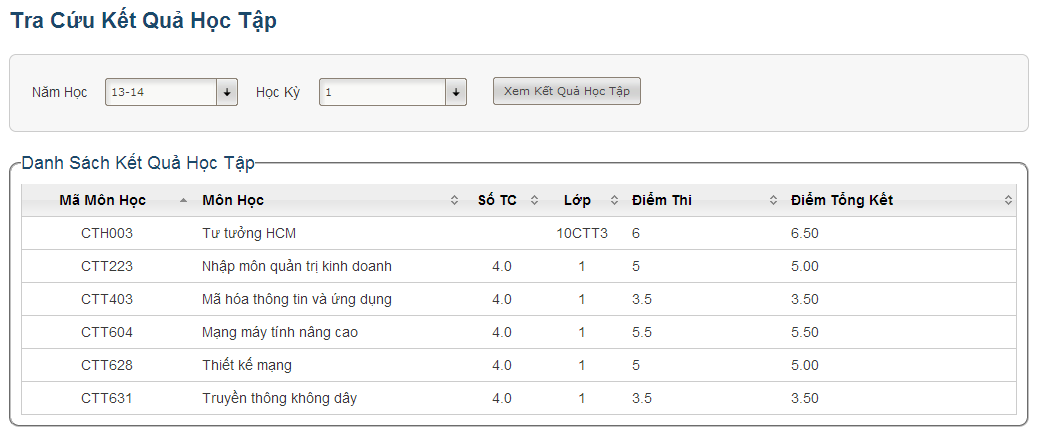Image resolution: width=1037 pixels, height=438 pixels.
Task: Click the Môn Học column header text
Action: (x=233, y=200)
